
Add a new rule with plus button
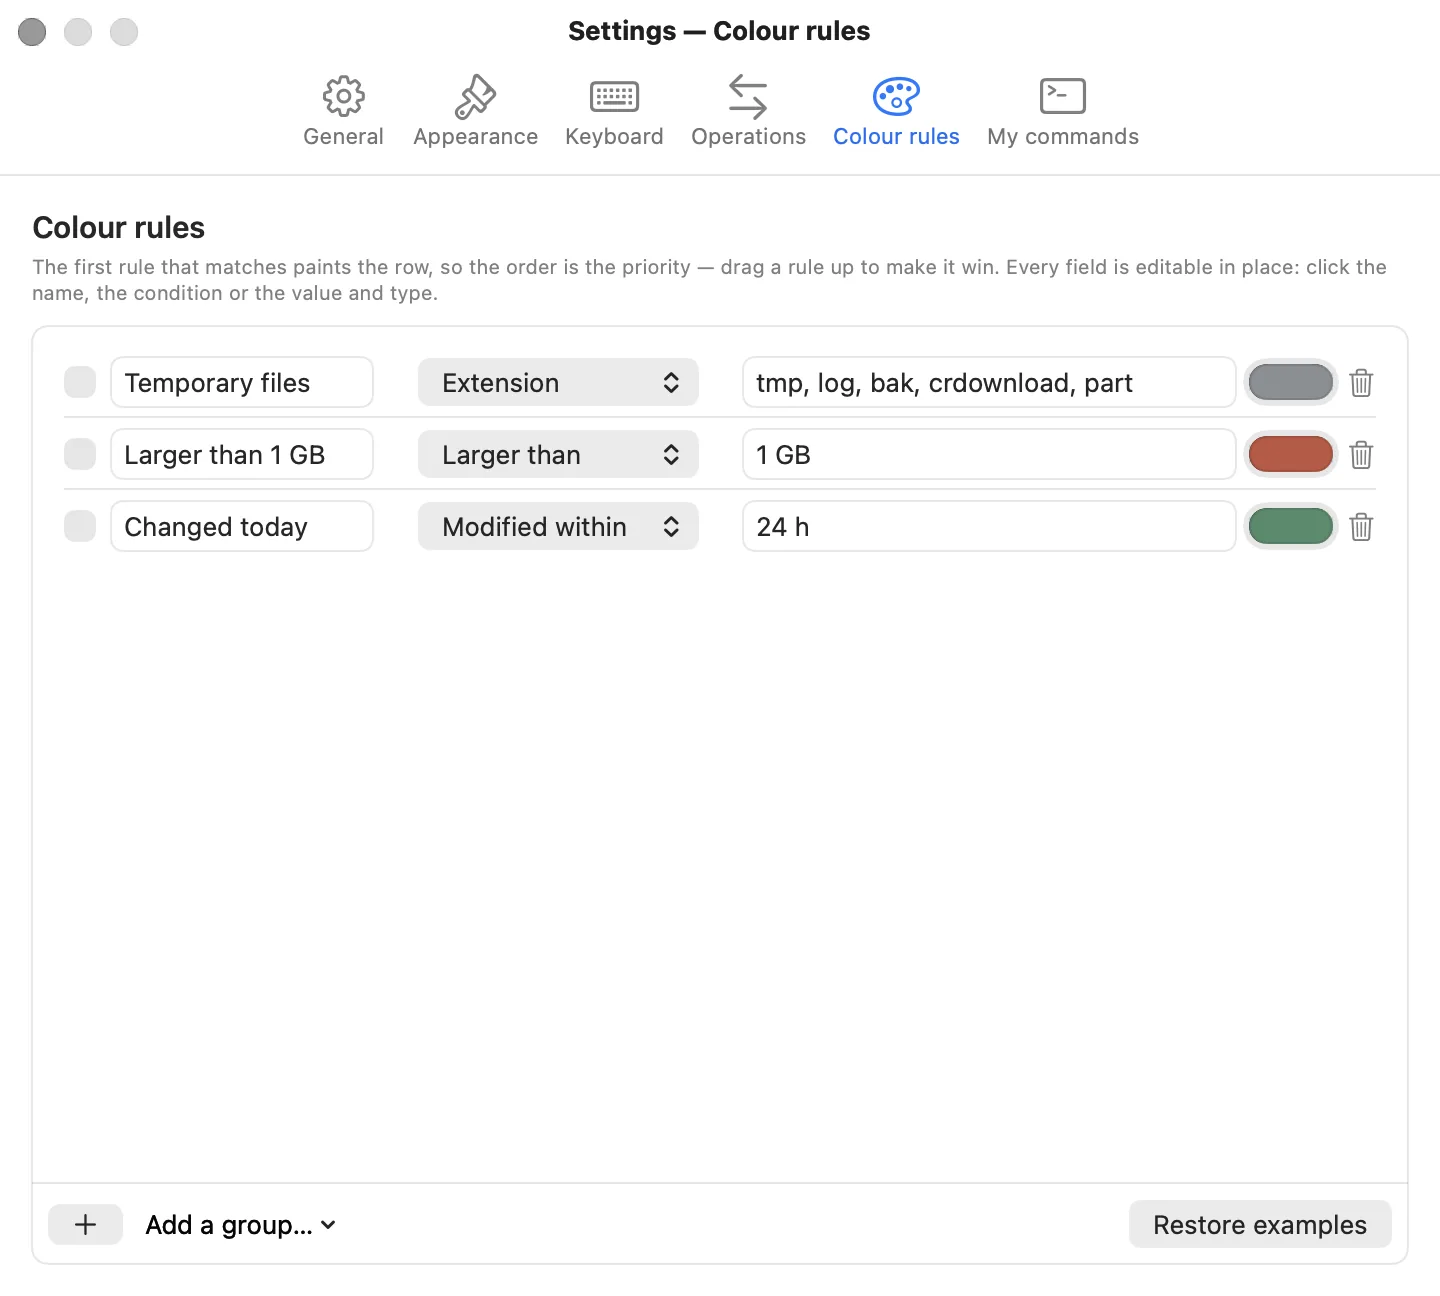pyautogui.click(x=86, y=1225)
